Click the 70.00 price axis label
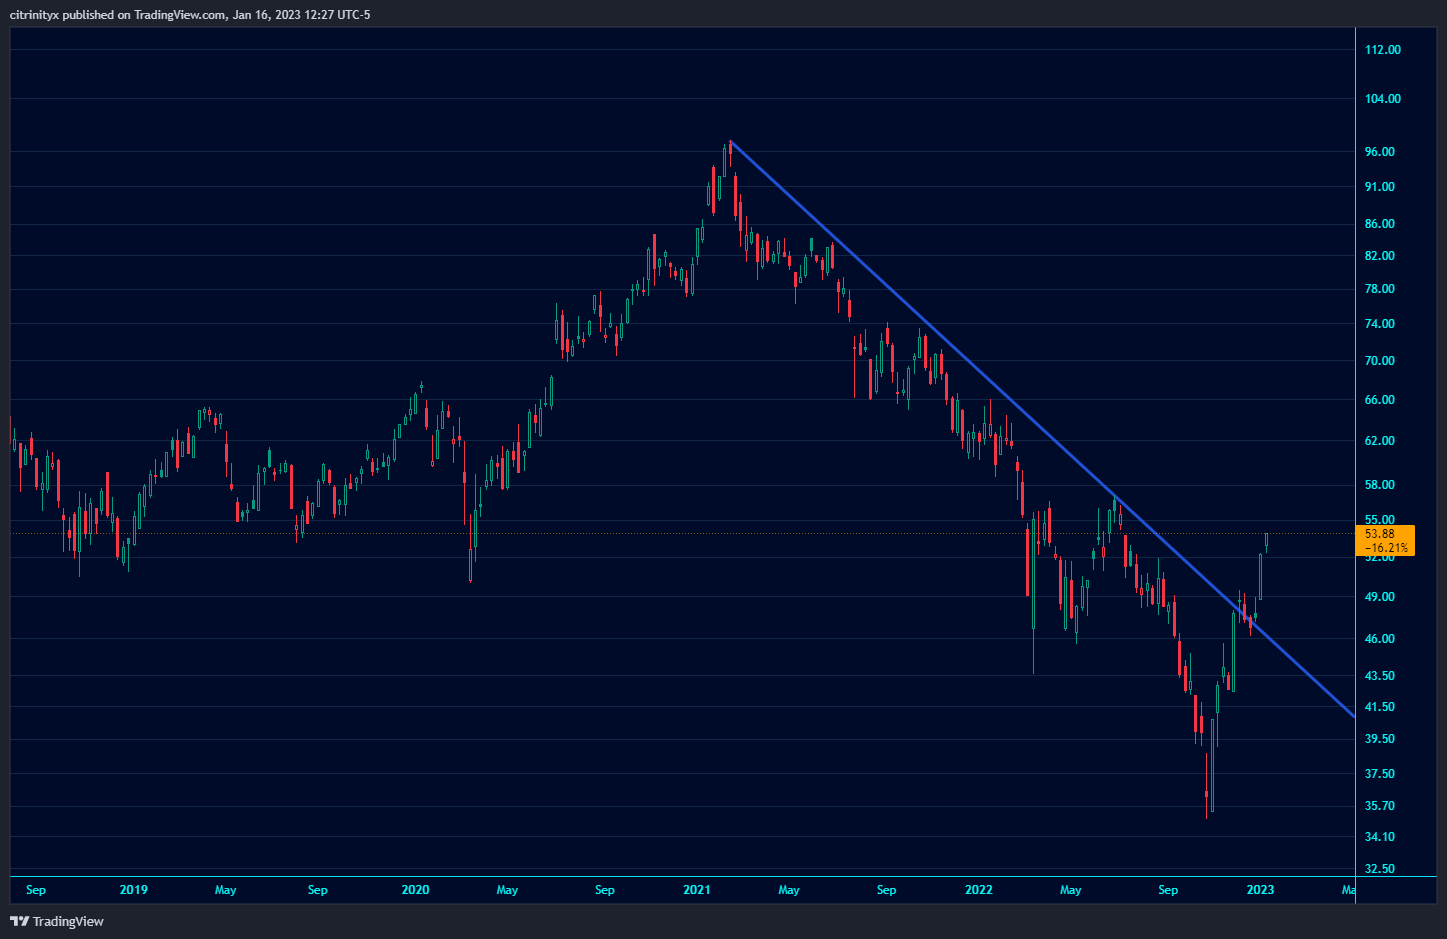1447x939 pixels. point(1380,361)
